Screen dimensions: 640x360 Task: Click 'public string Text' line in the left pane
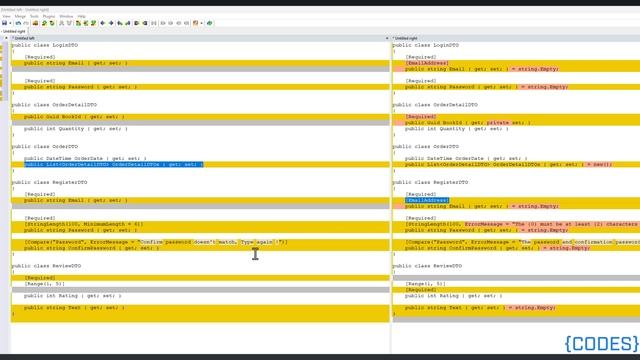pos(74,308)
